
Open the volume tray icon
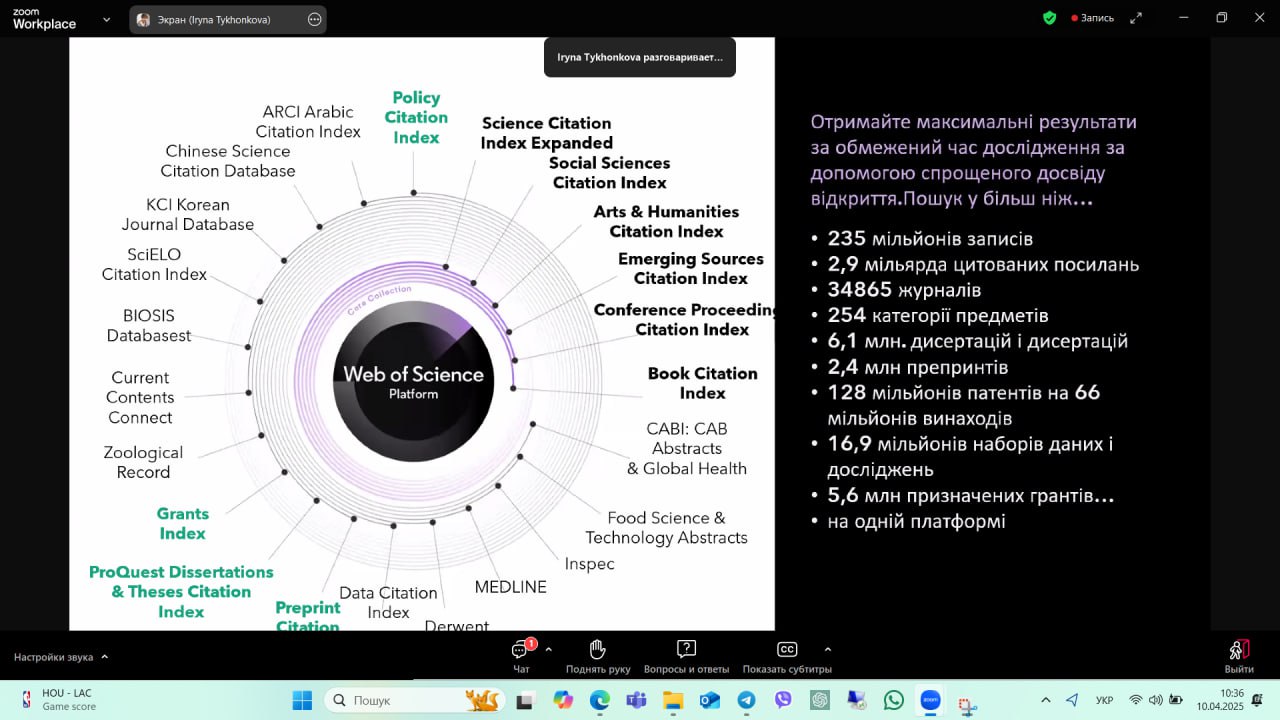(1155, 700)
